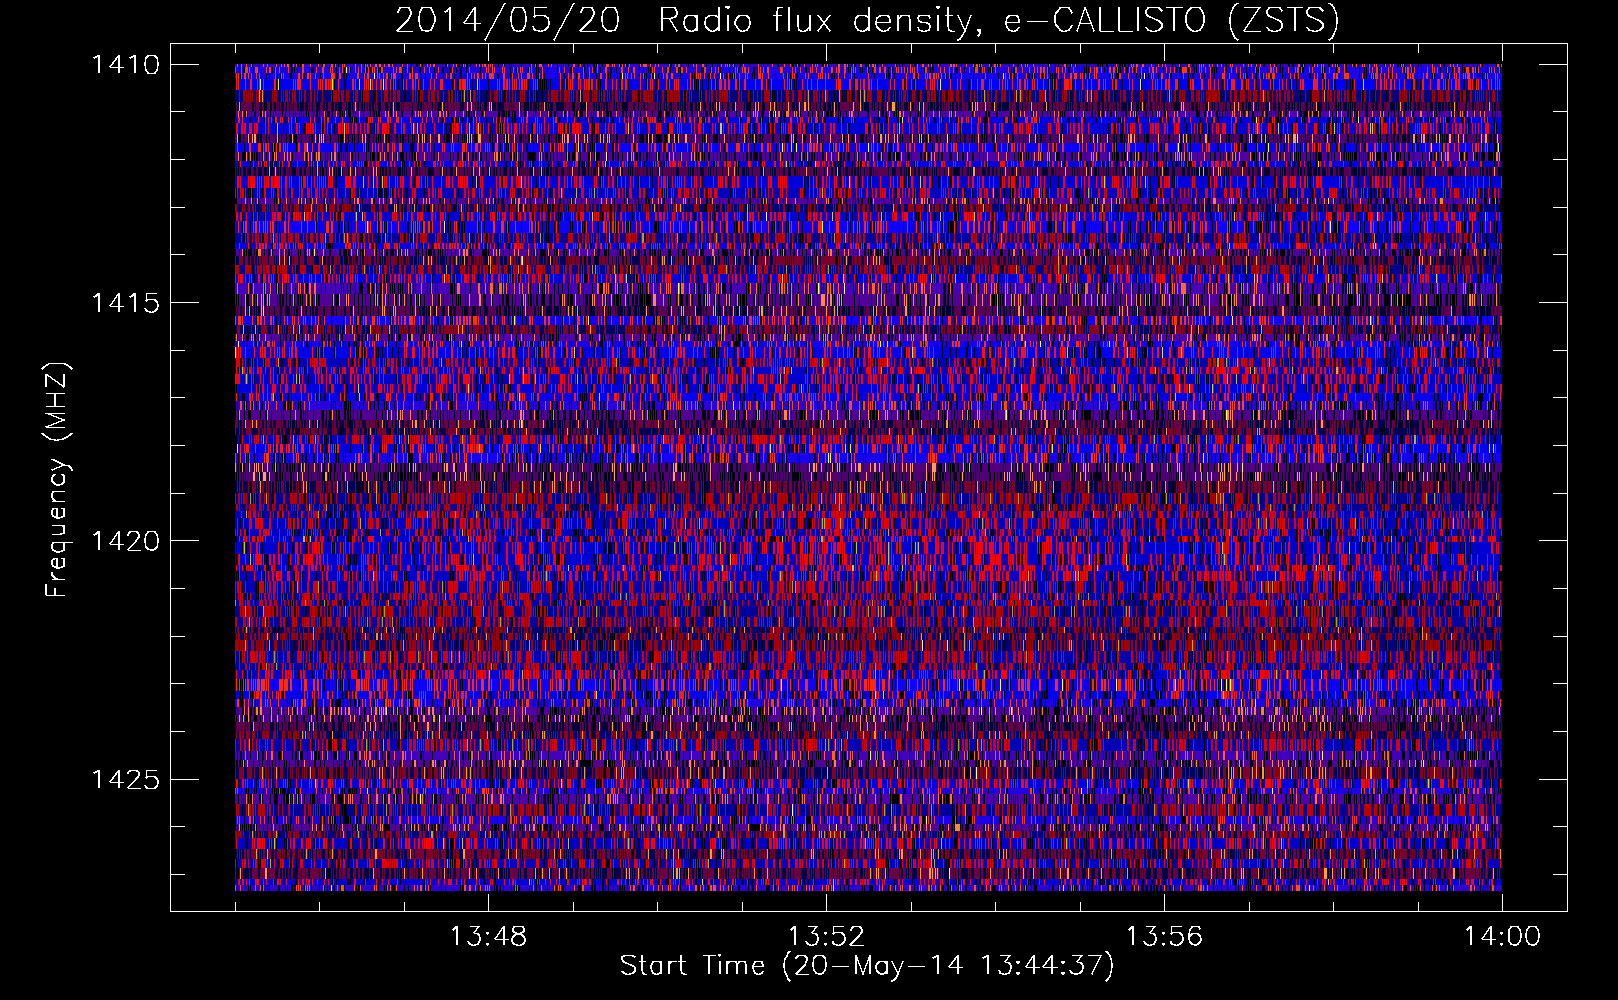
Task: Click the 14:00 time axis label
Action: [x=1502, y=937]
